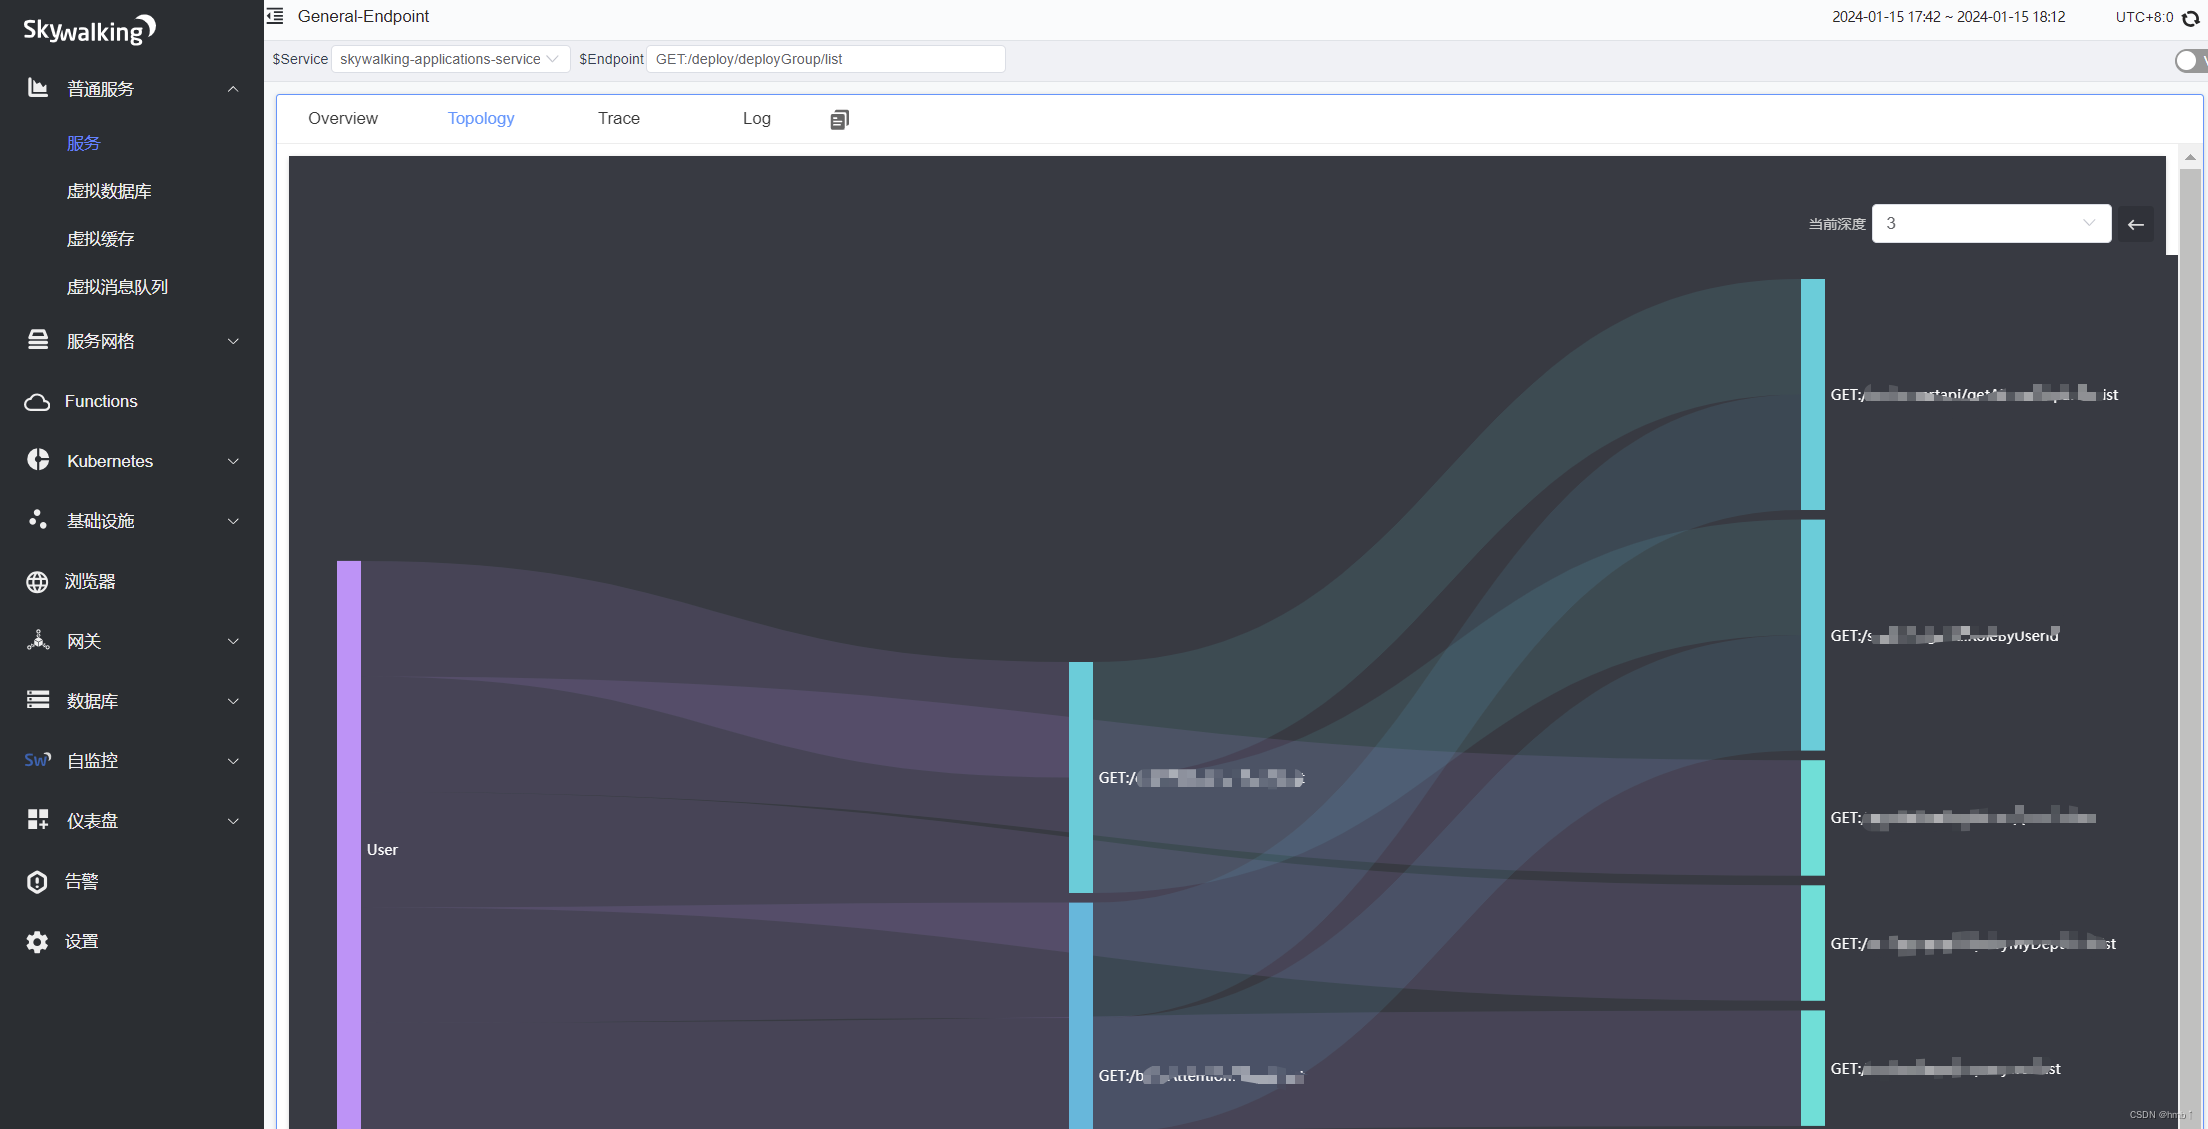
Task: Click the 虚拟数据库 menu item
Action: pos(109,190)
